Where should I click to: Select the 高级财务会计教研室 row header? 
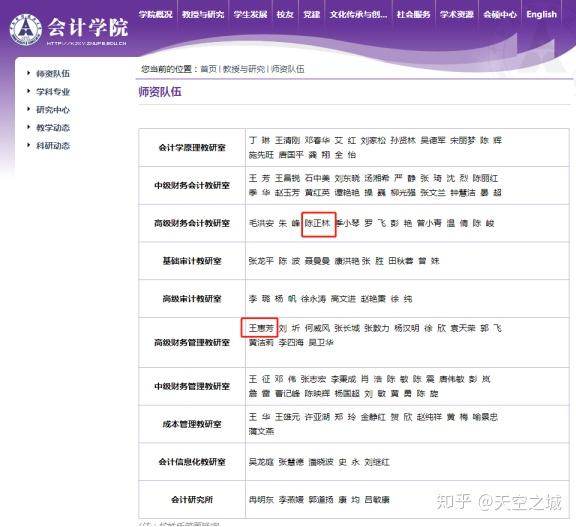click(192, 223)
